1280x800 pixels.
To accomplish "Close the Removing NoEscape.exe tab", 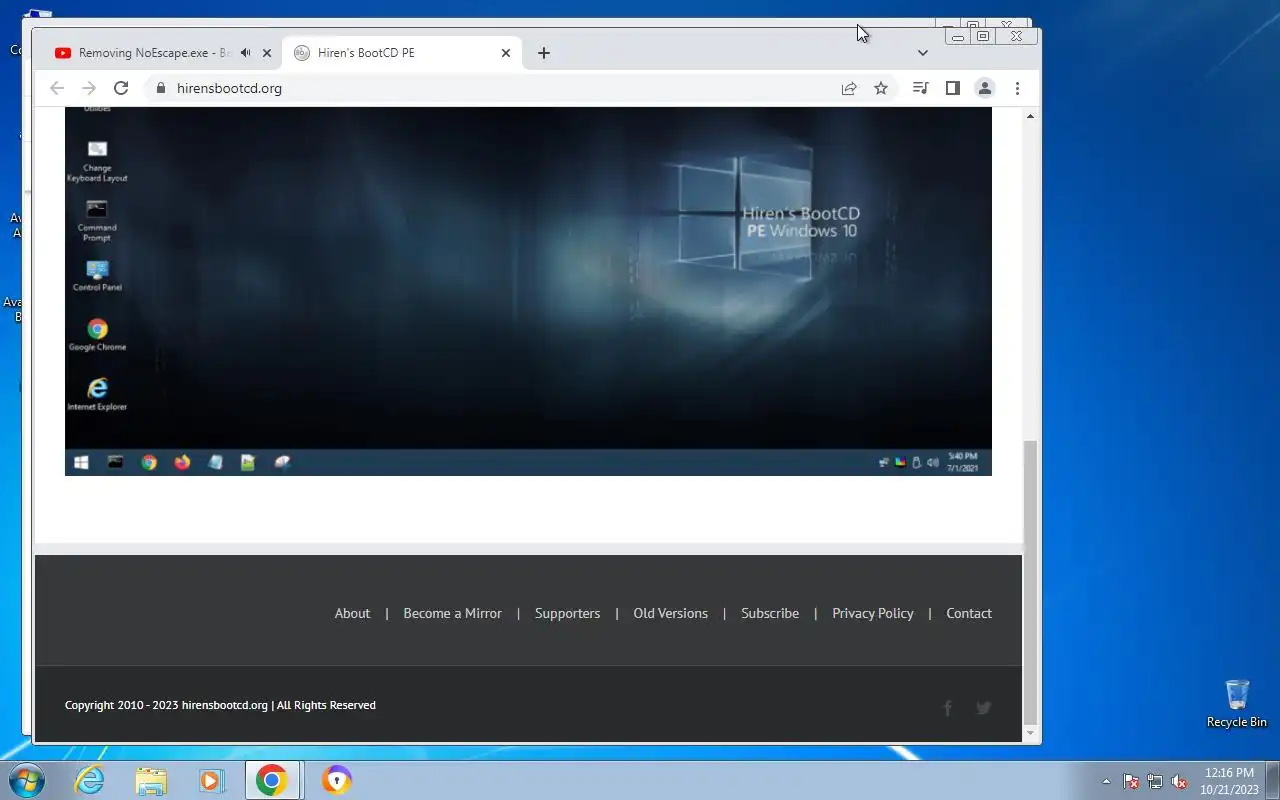I will pyautogui.click(x=267, y=53).
